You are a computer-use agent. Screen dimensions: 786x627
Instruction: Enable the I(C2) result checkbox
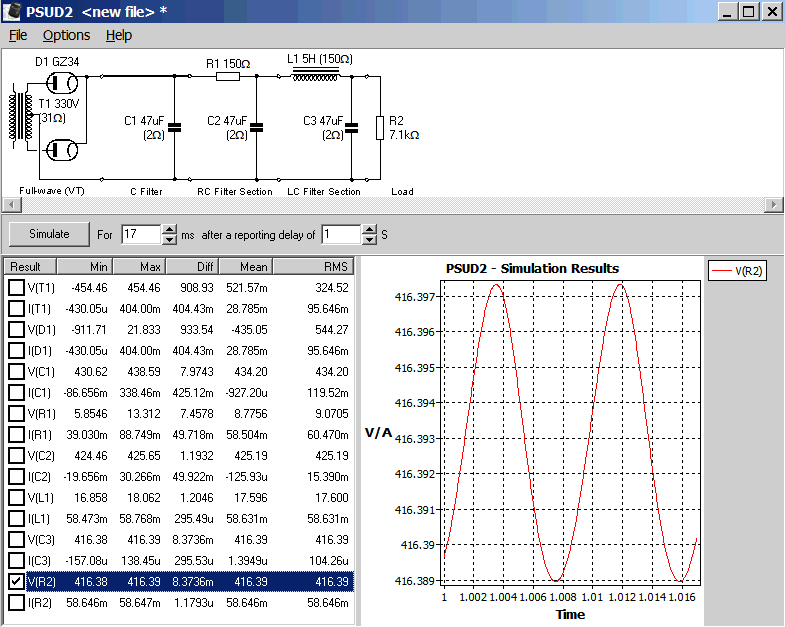16,477
